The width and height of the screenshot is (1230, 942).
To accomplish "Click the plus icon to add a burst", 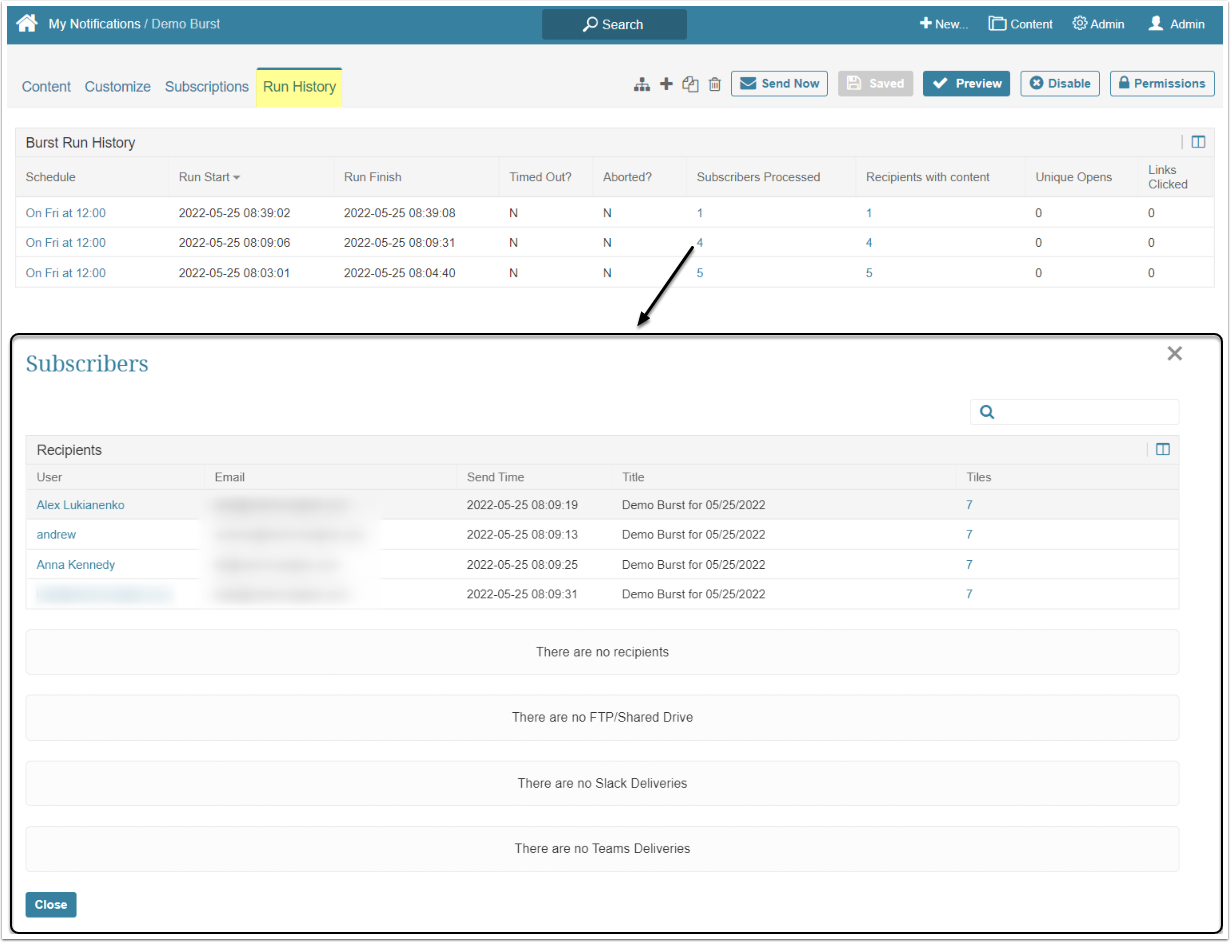I will pyautogui.click(x=666, y=84).
